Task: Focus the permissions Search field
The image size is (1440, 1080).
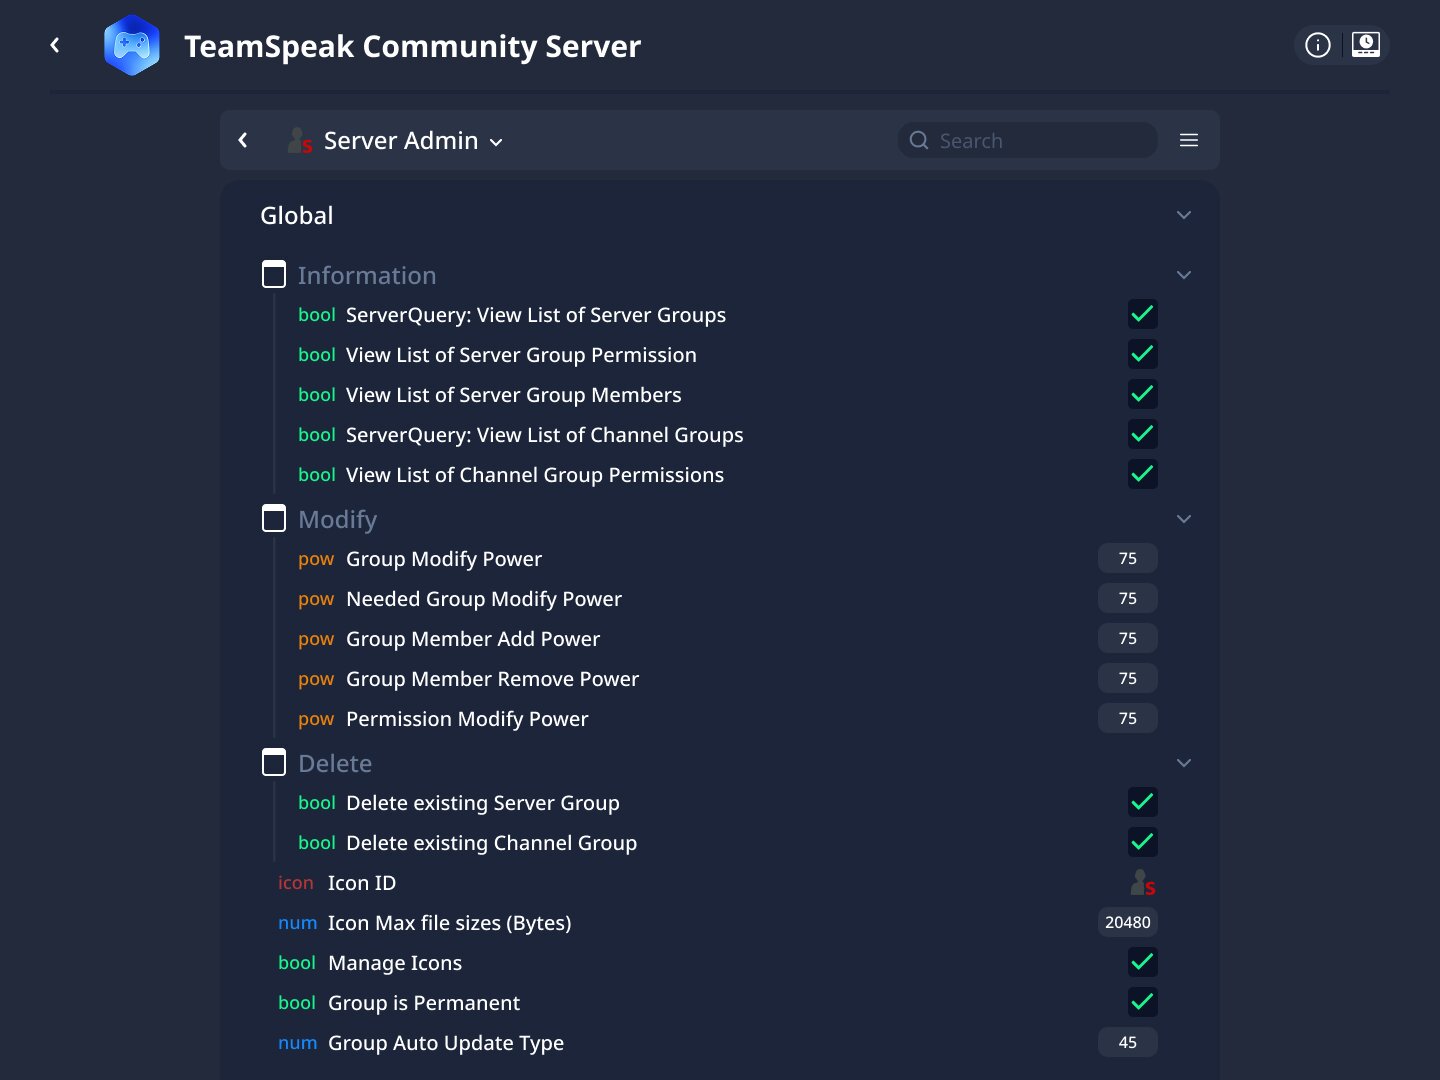Action: (1027, 140)
